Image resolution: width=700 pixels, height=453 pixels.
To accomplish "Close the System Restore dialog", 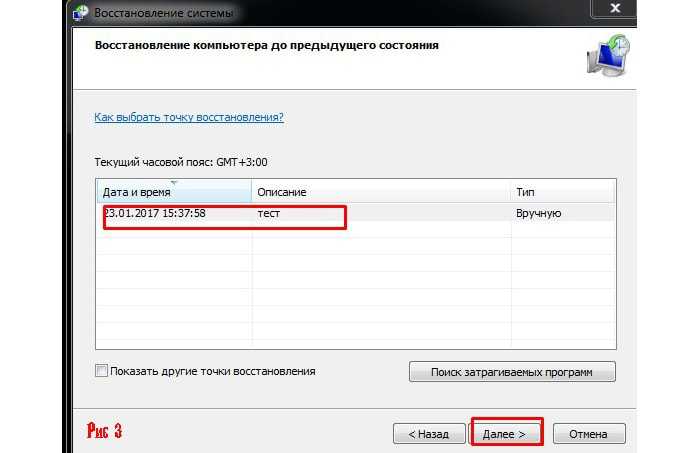I will [615, 8].
